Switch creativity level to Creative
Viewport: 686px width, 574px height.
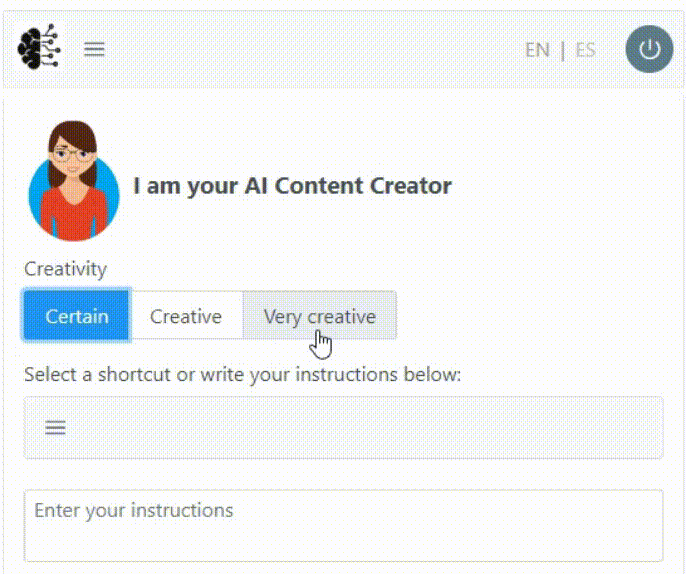[x=186, y=316]
